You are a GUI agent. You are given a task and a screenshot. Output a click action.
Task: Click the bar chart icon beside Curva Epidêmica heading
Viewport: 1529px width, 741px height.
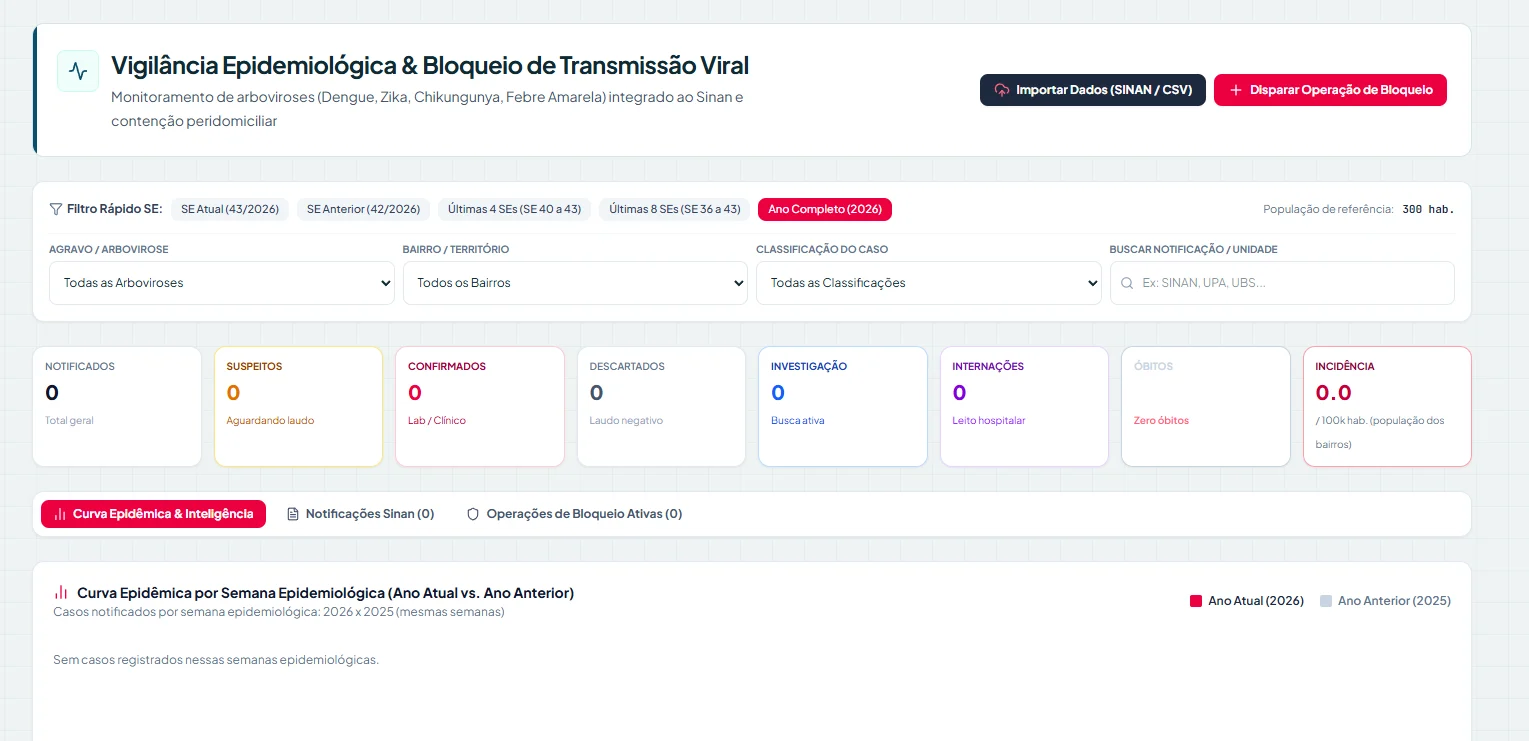[61, 592]
